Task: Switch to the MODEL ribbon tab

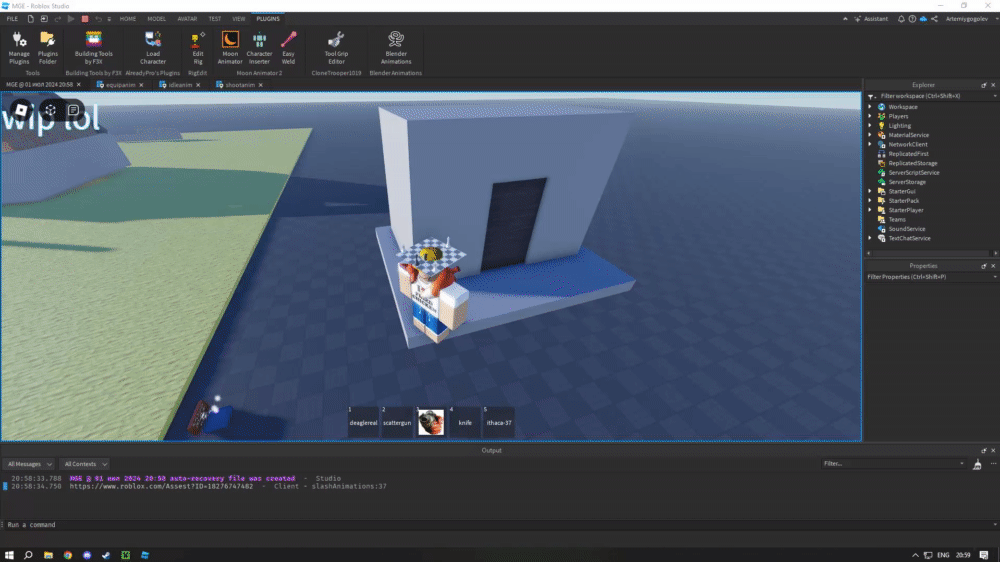Action: pos(156,19)
